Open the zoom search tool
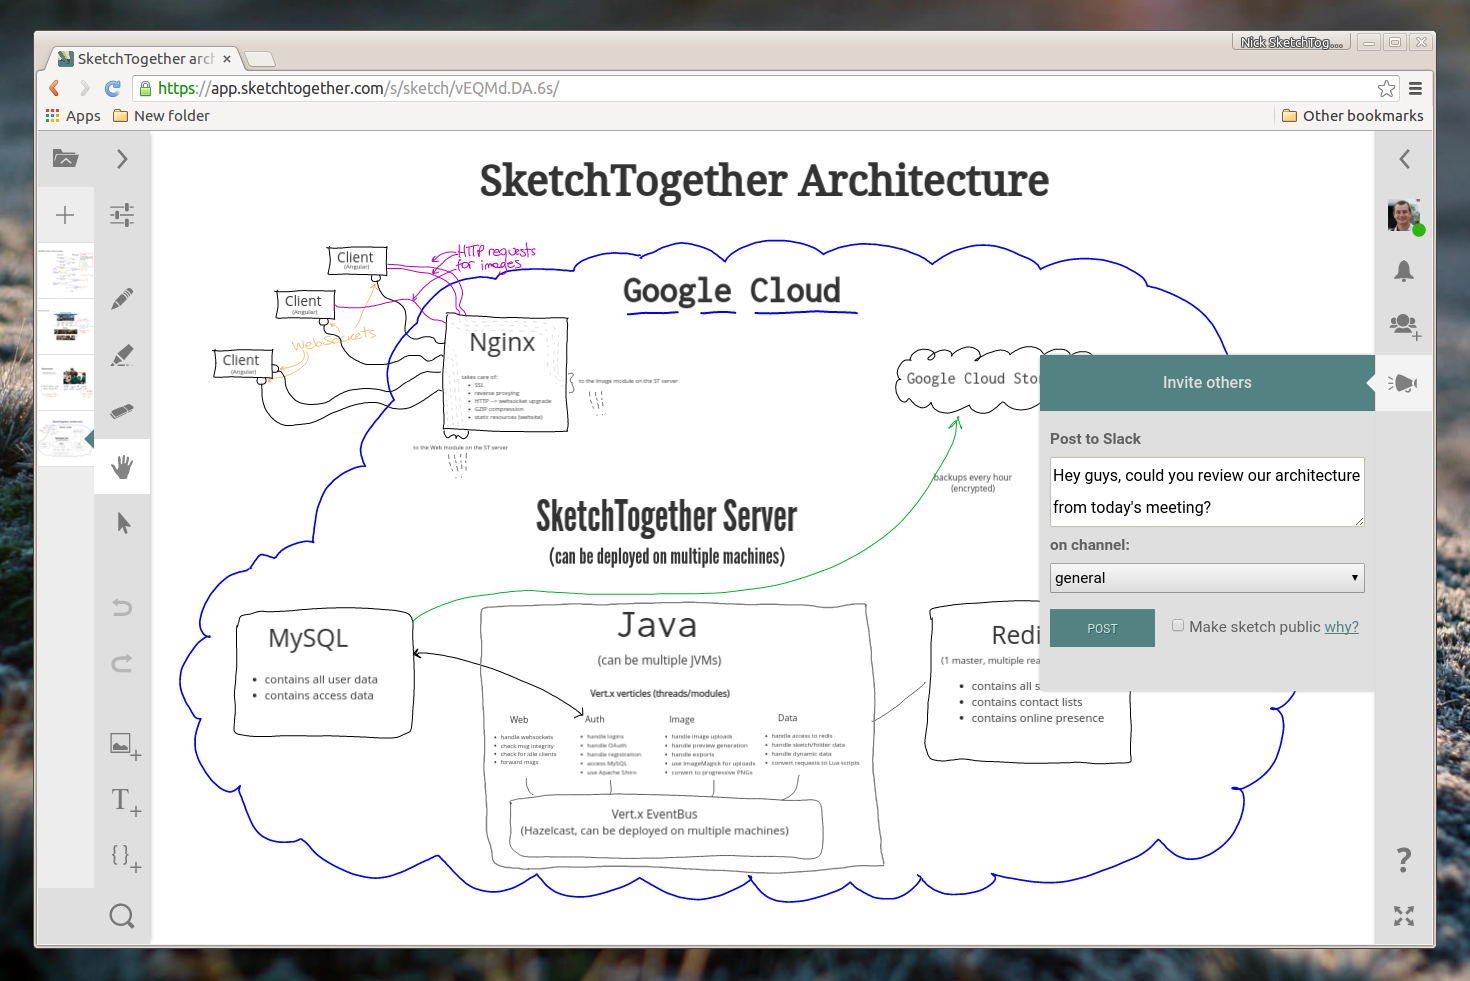The width and height of the screenshot is (1470, 981). pos(122,915)
